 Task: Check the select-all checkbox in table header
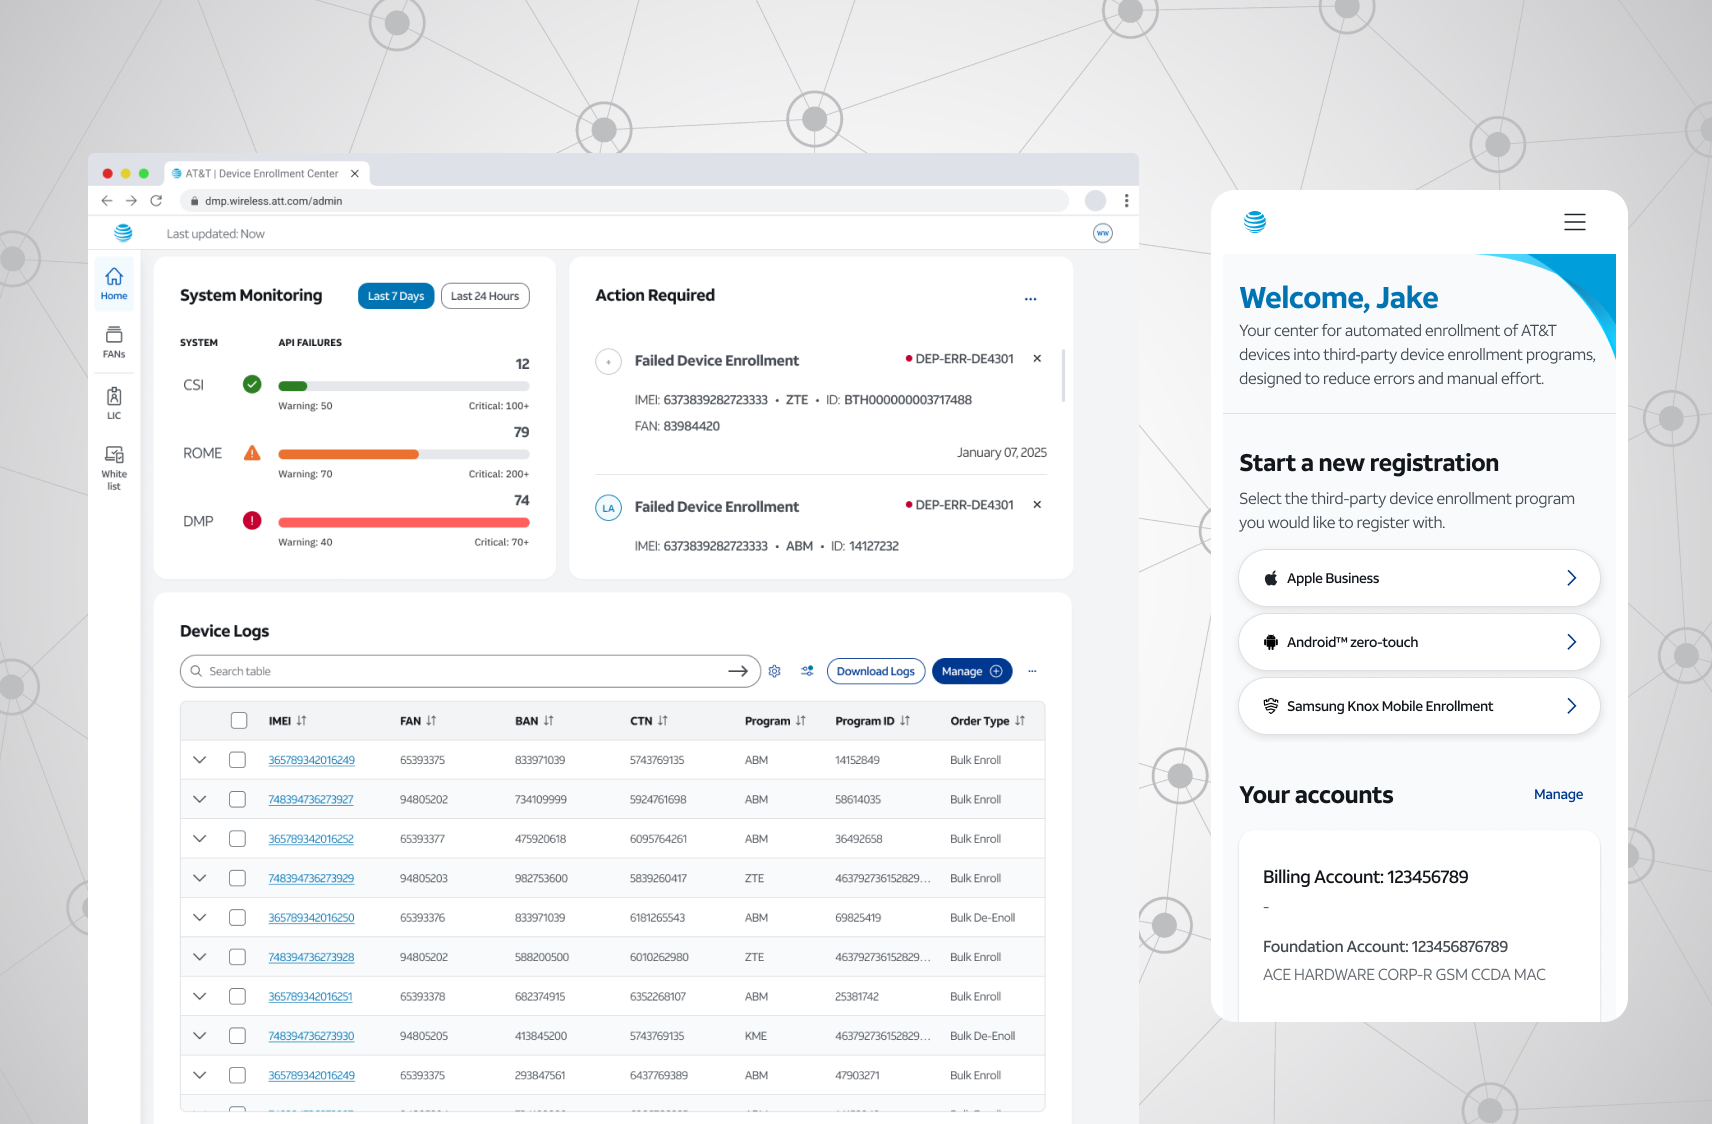click(238, 720)
